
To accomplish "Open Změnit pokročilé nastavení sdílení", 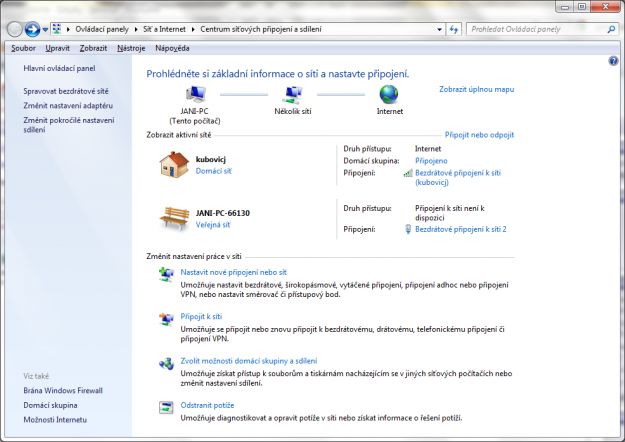I will click(69, 125).
